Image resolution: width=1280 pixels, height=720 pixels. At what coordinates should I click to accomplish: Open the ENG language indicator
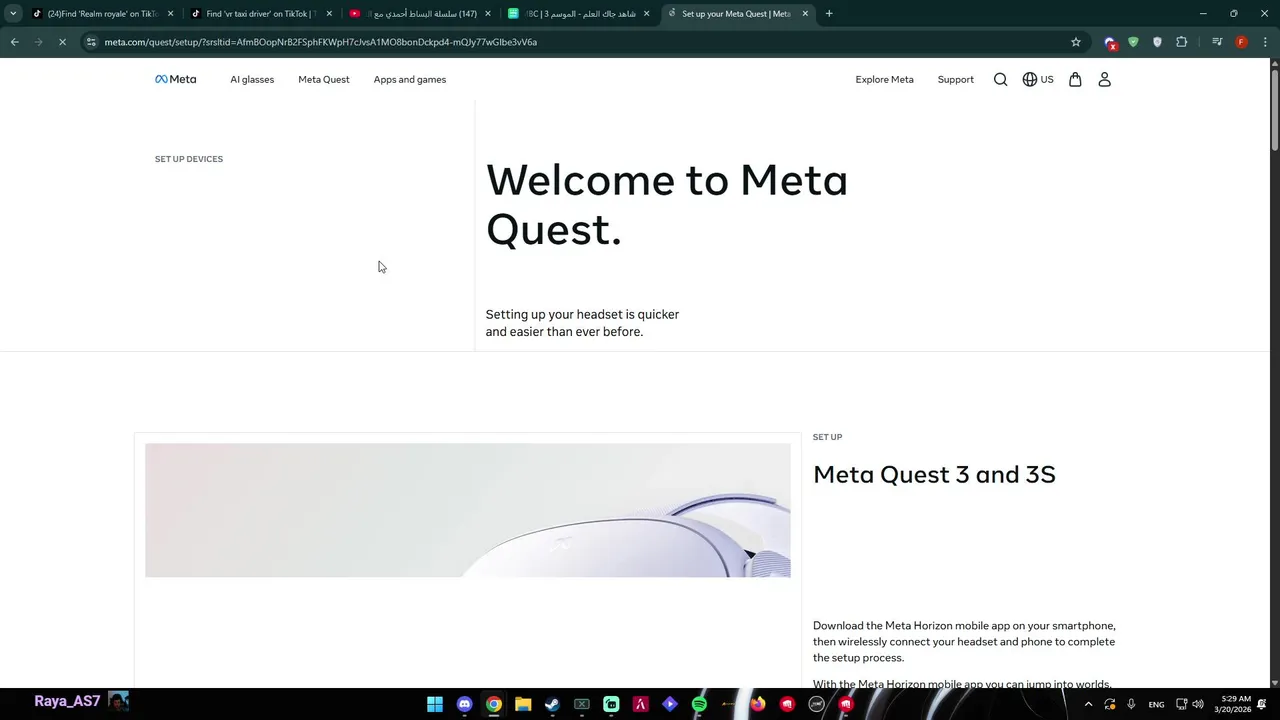(1156, 704)
